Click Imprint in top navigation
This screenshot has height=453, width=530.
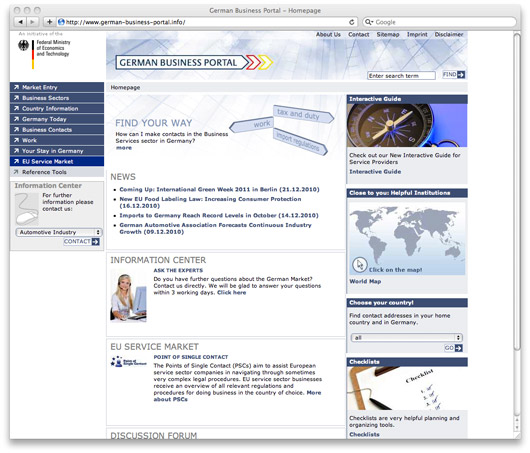417,34
